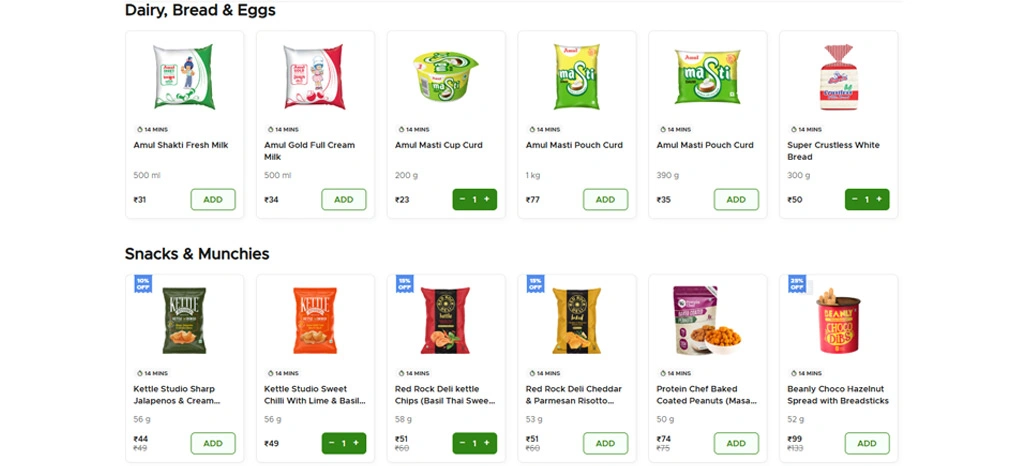Open Amul Masti Cup Curd title link
The height and width of the screenshot is (466, 1026).
click(439, 145)
